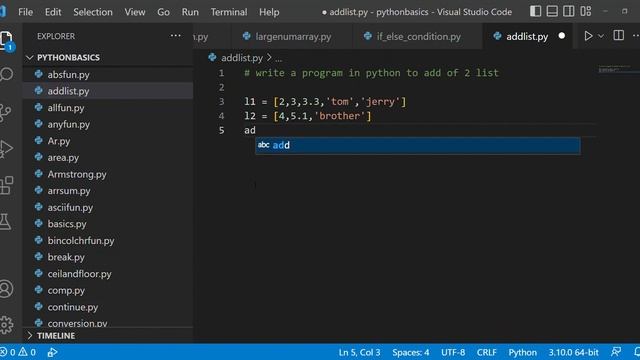640x360 pixels.
Task: Click unsaved dot on addlist.py tab
Action: point(562,36)
